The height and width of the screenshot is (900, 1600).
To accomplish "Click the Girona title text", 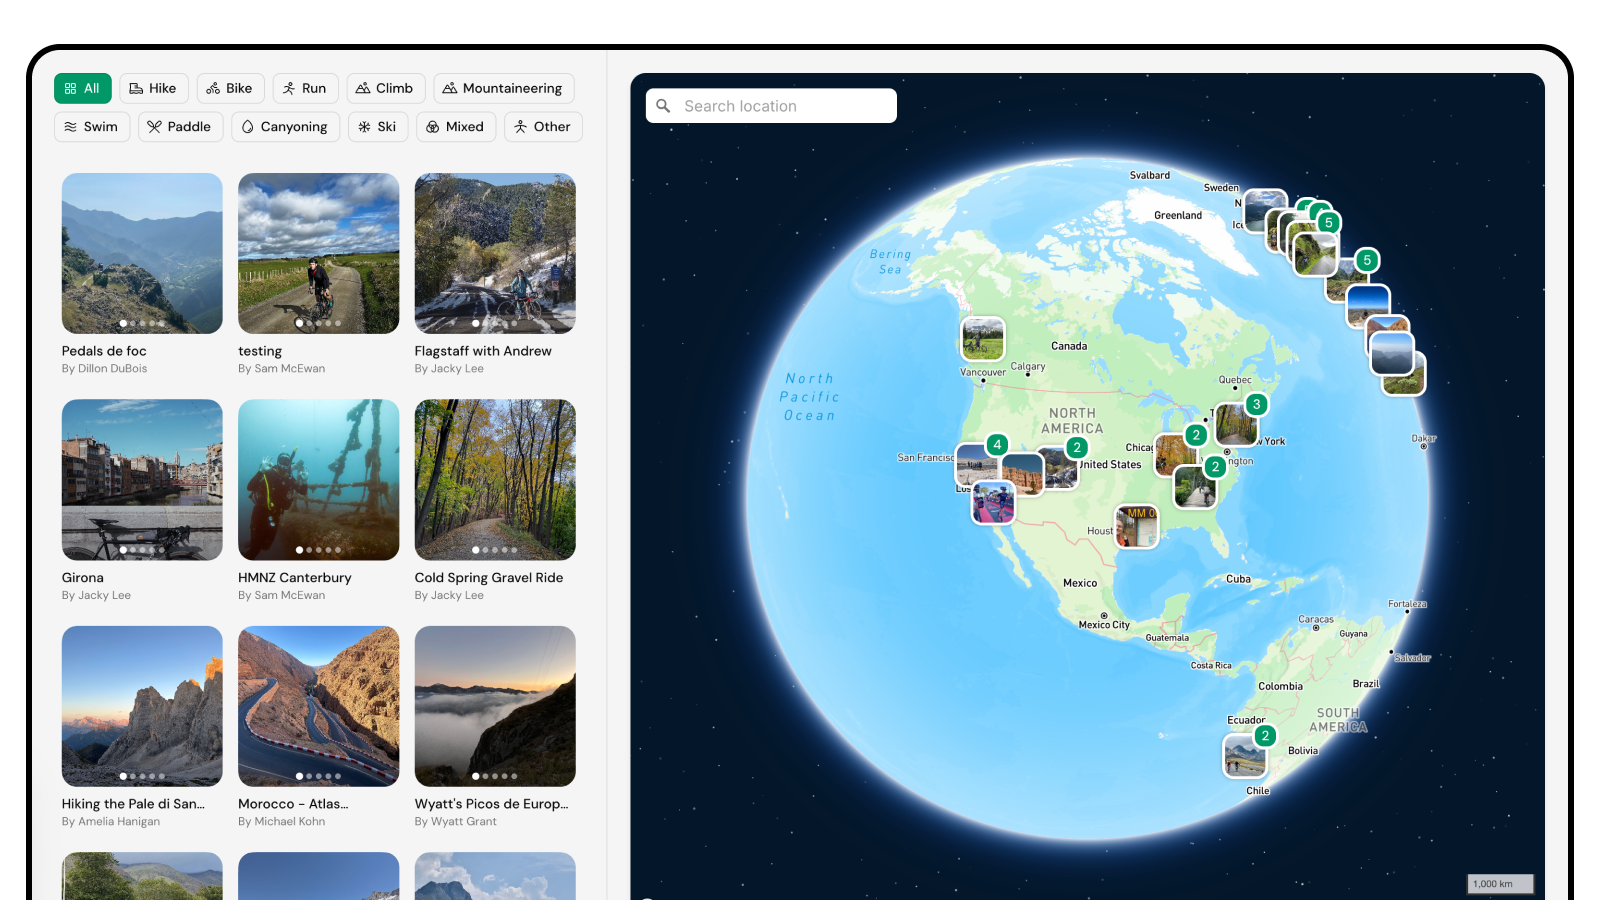I will tap(83, 578).
